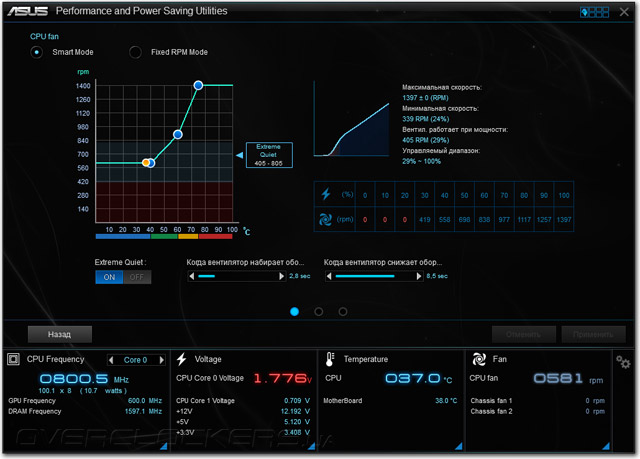This screenshot has width=640, height=459.
Task: Go to the second page dot
Action: click(x=319, y=312)
